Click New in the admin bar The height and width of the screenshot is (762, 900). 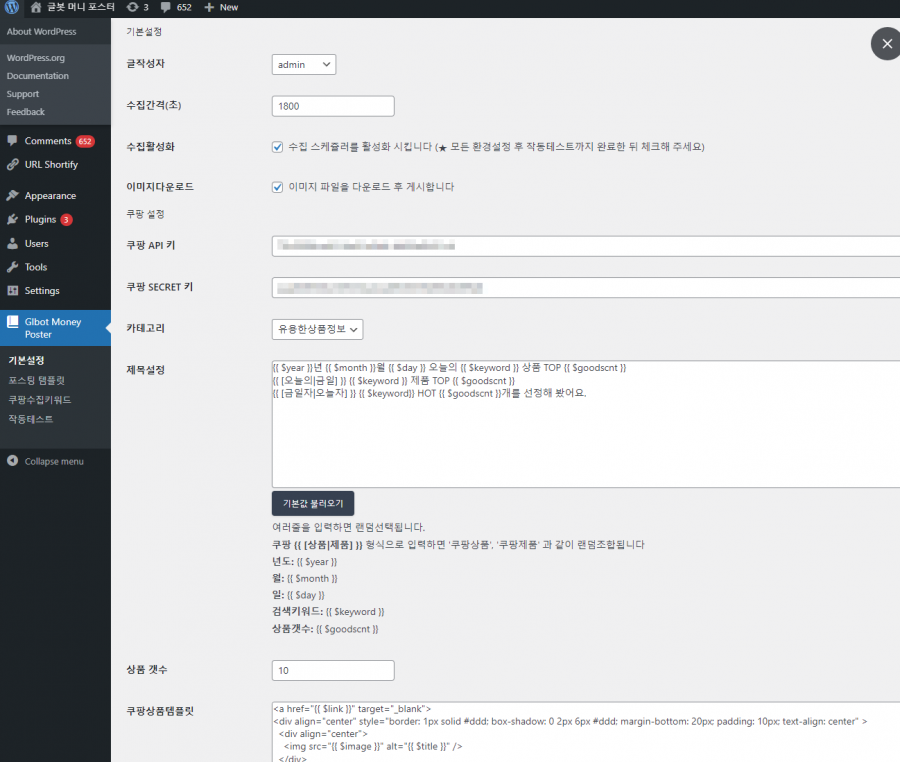click(229, 7)
